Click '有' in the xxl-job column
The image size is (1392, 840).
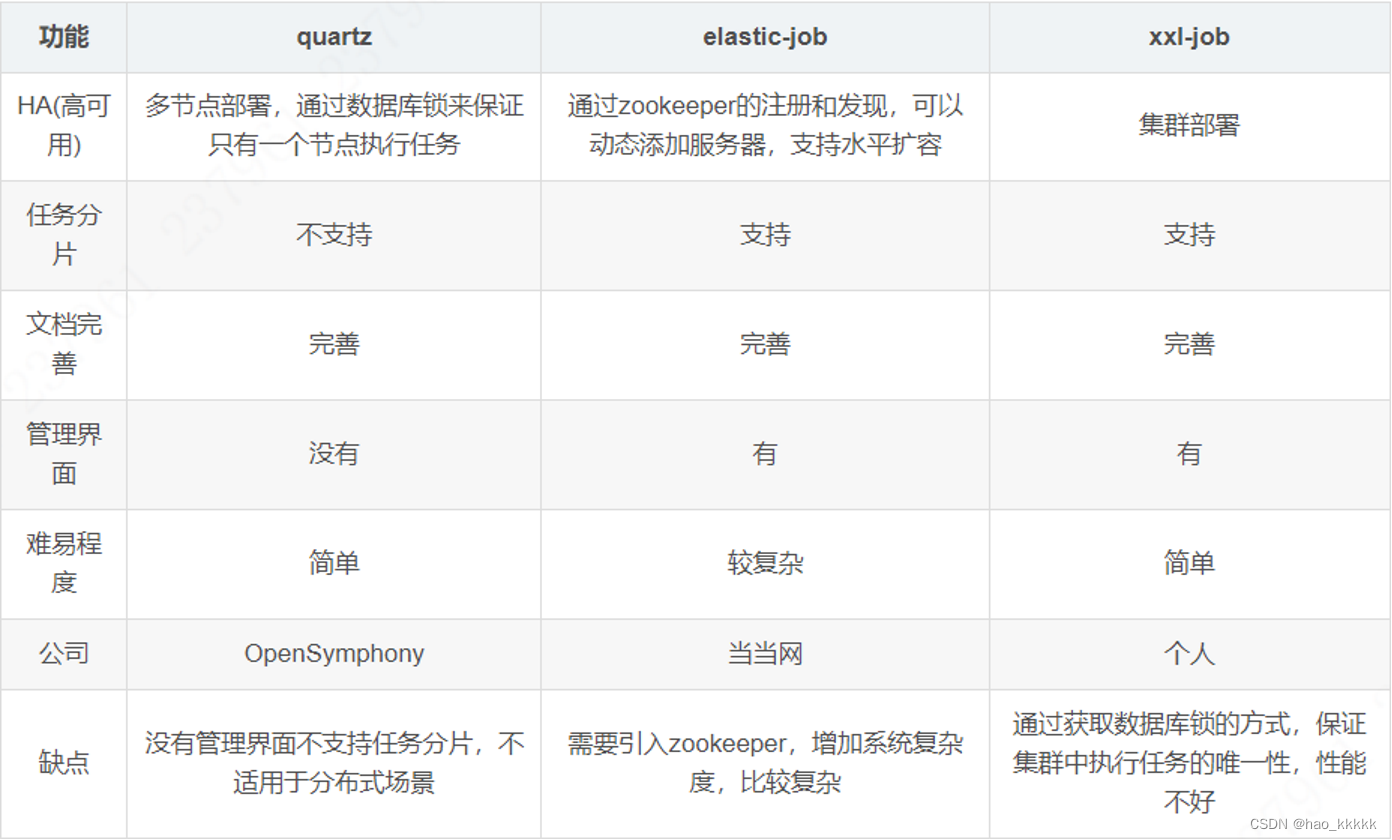(1189, 454)
